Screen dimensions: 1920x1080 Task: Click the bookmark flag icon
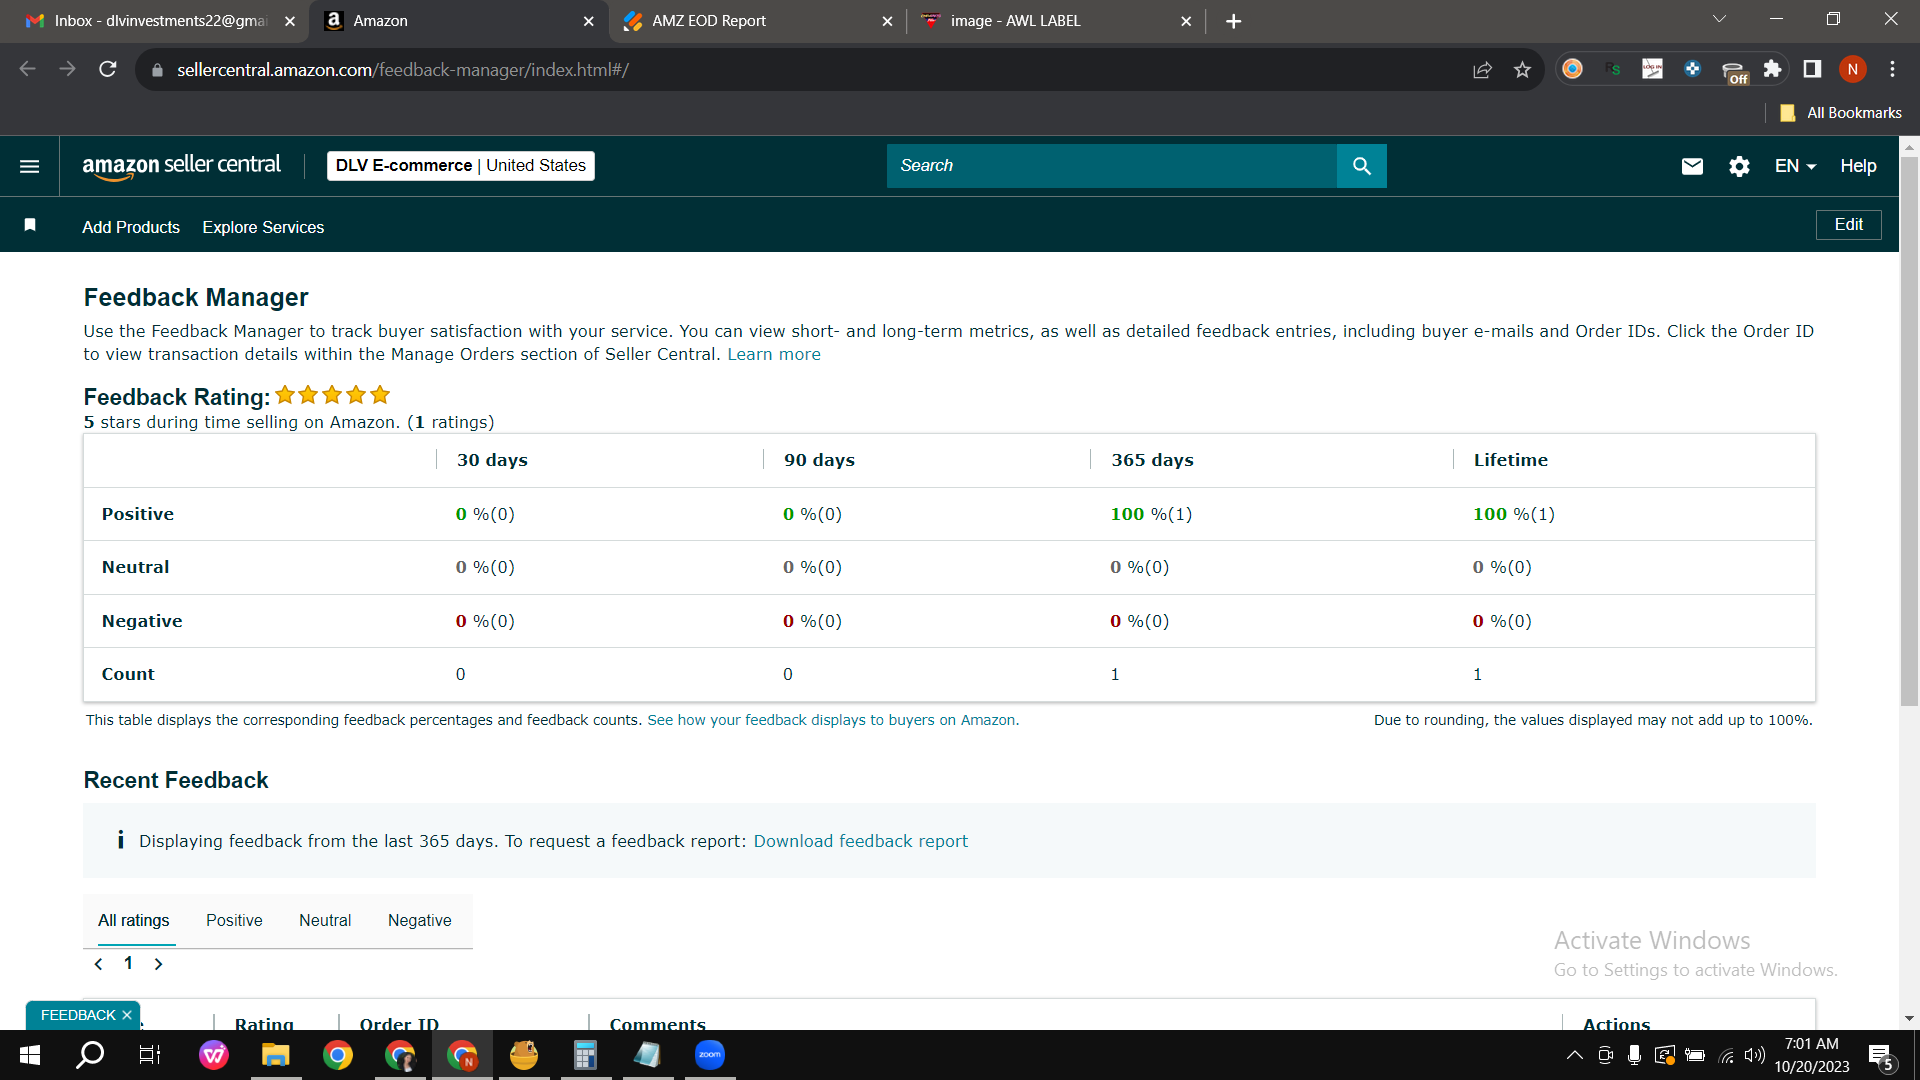pos(30,225)
